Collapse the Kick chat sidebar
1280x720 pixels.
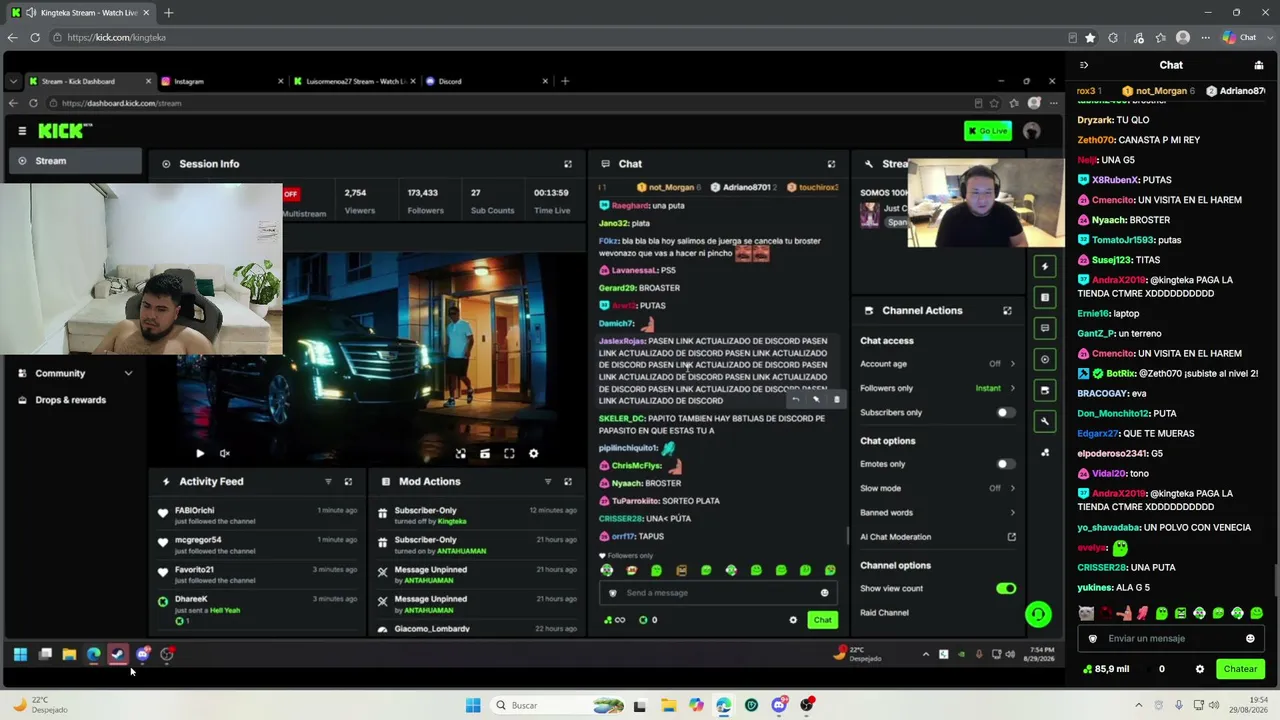[x=1084, y=65]
